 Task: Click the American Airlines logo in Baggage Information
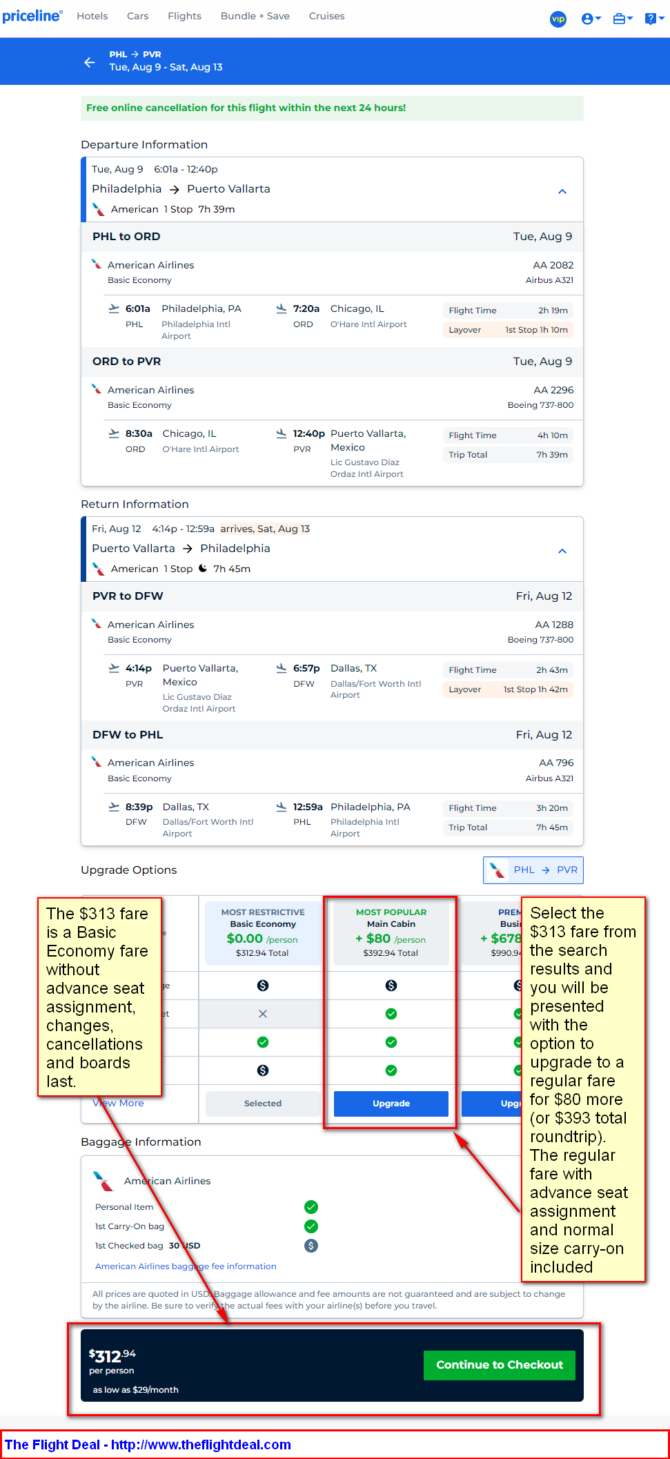[103, 1180]
